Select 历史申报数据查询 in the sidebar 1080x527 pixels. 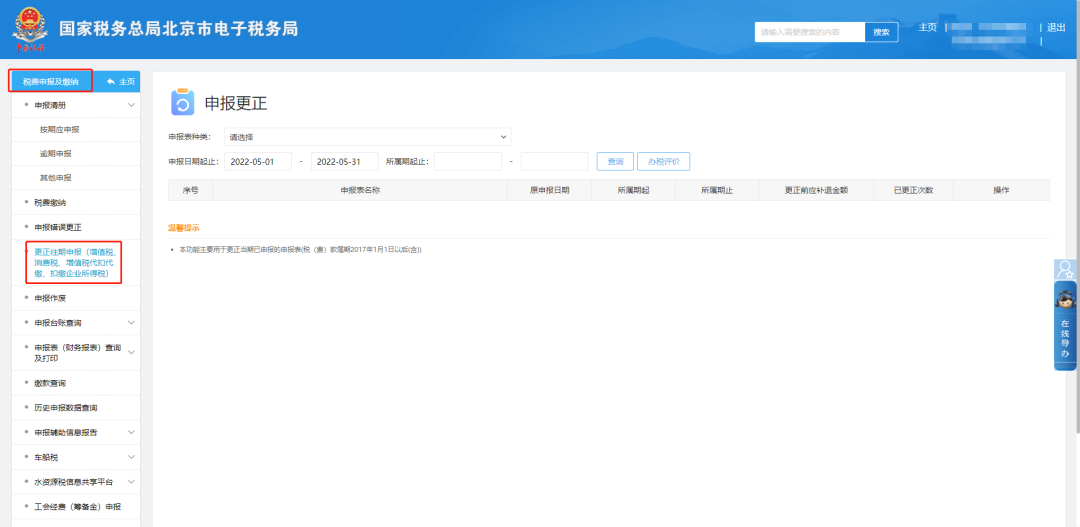pyautogui.click(x=66, y=408)
